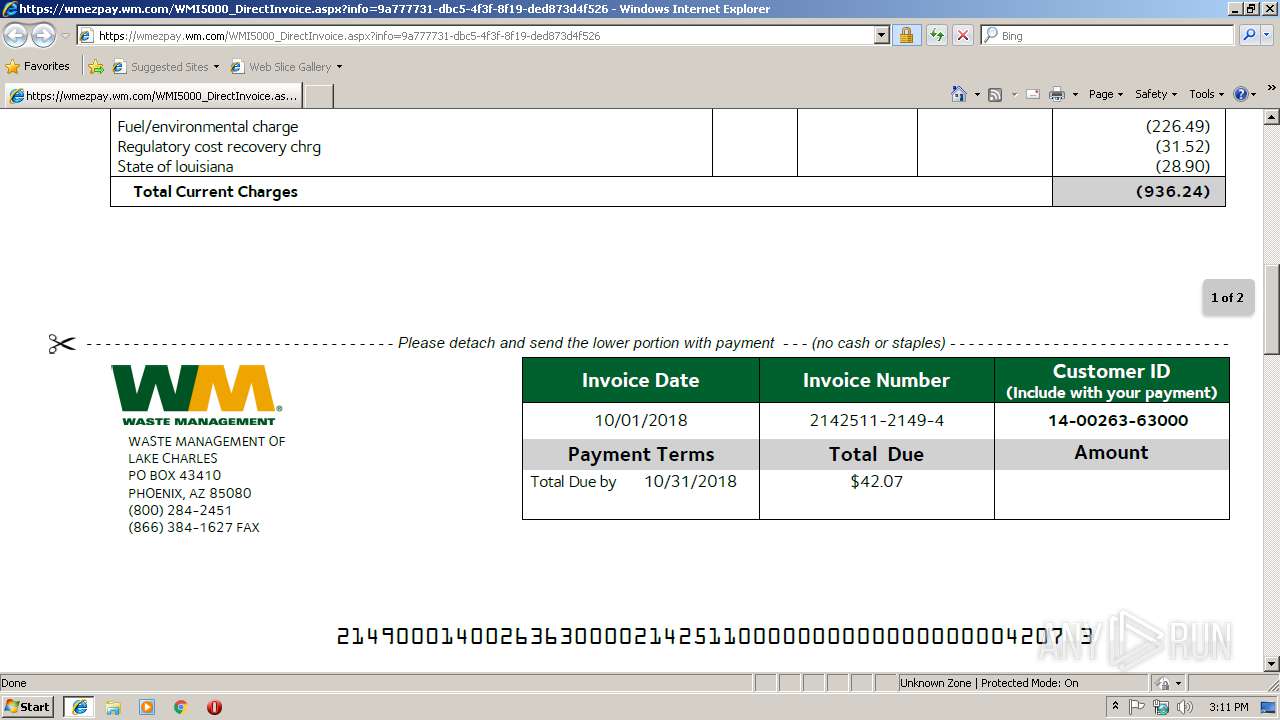This screenshot has height=720, width=1280.
Task: Click the invoice number 2142511-2149-4
Action: [x=876, y=420]
